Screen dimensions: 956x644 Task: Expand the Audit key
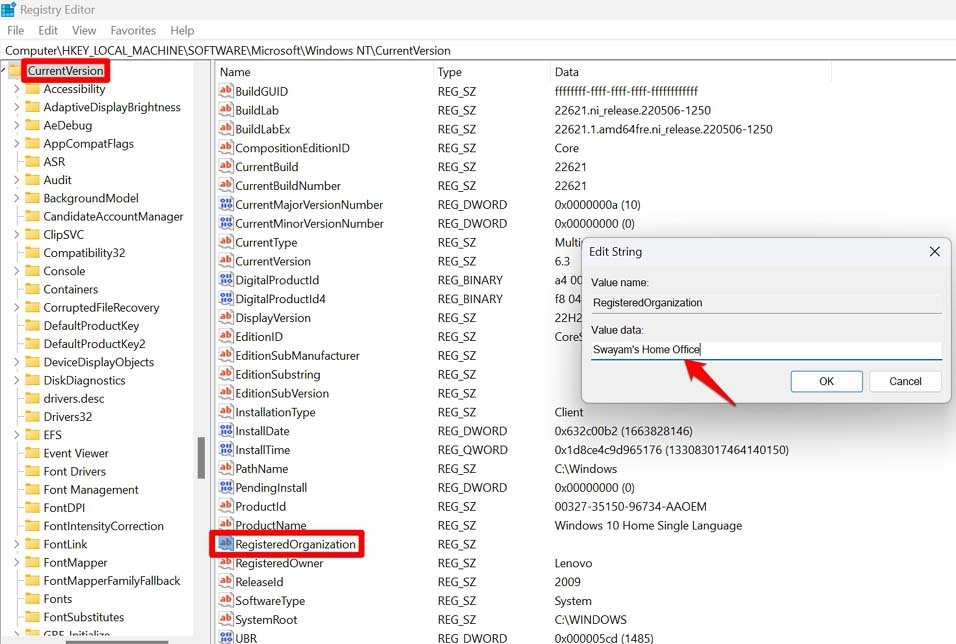tap(16, 180)
